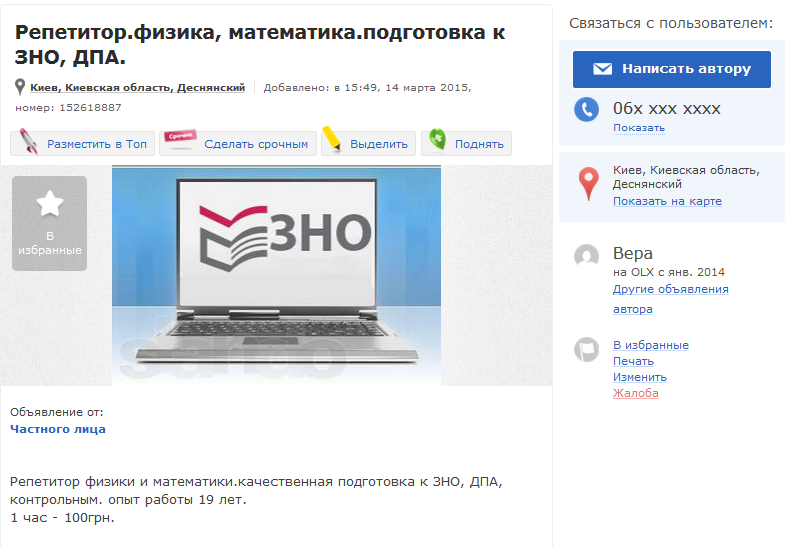Image resolution: width=800 pixels, height=547 pixels.
Task: Click the blue phone icon
Action: pyautogui.click(x=587, y=109)
